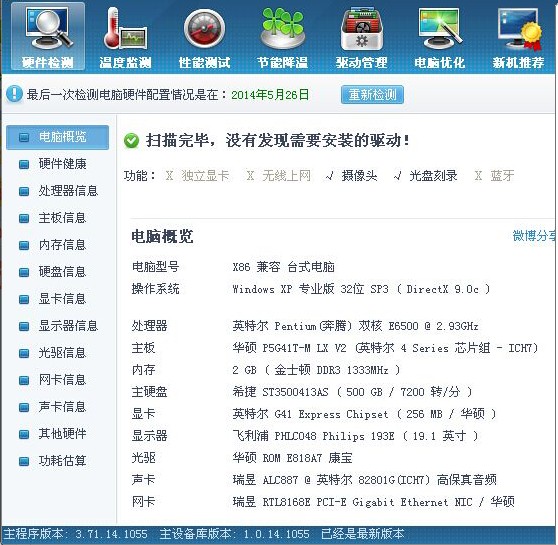This screenshot has height=545, width=558.
Task: Open the 微博分享 link
Action: pos(535,236)
